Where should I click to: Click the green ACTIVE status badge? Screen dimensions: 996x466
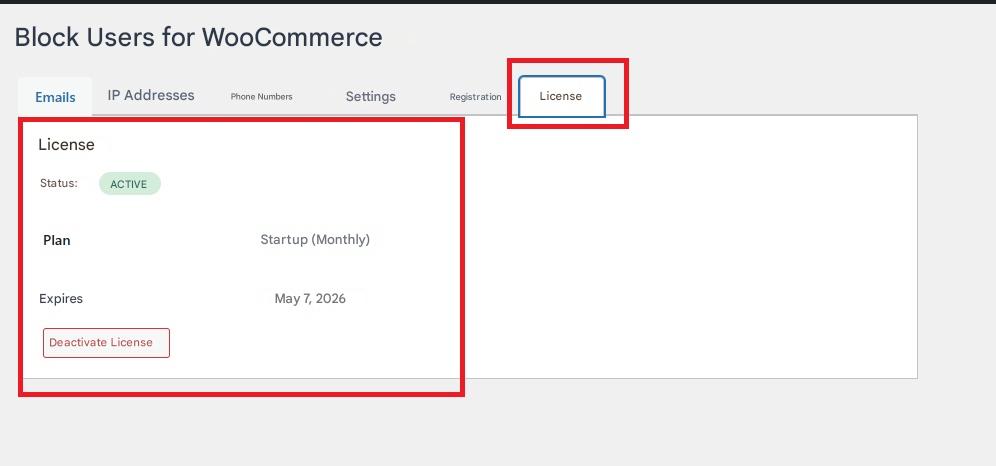click(129, 184)
